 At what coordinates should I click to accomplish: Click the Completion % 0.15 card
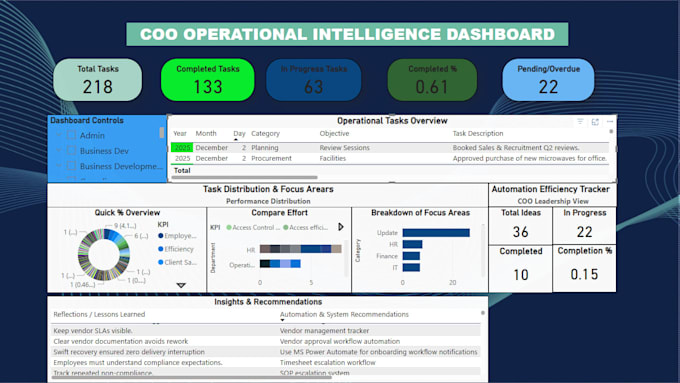tap(584, 268)
